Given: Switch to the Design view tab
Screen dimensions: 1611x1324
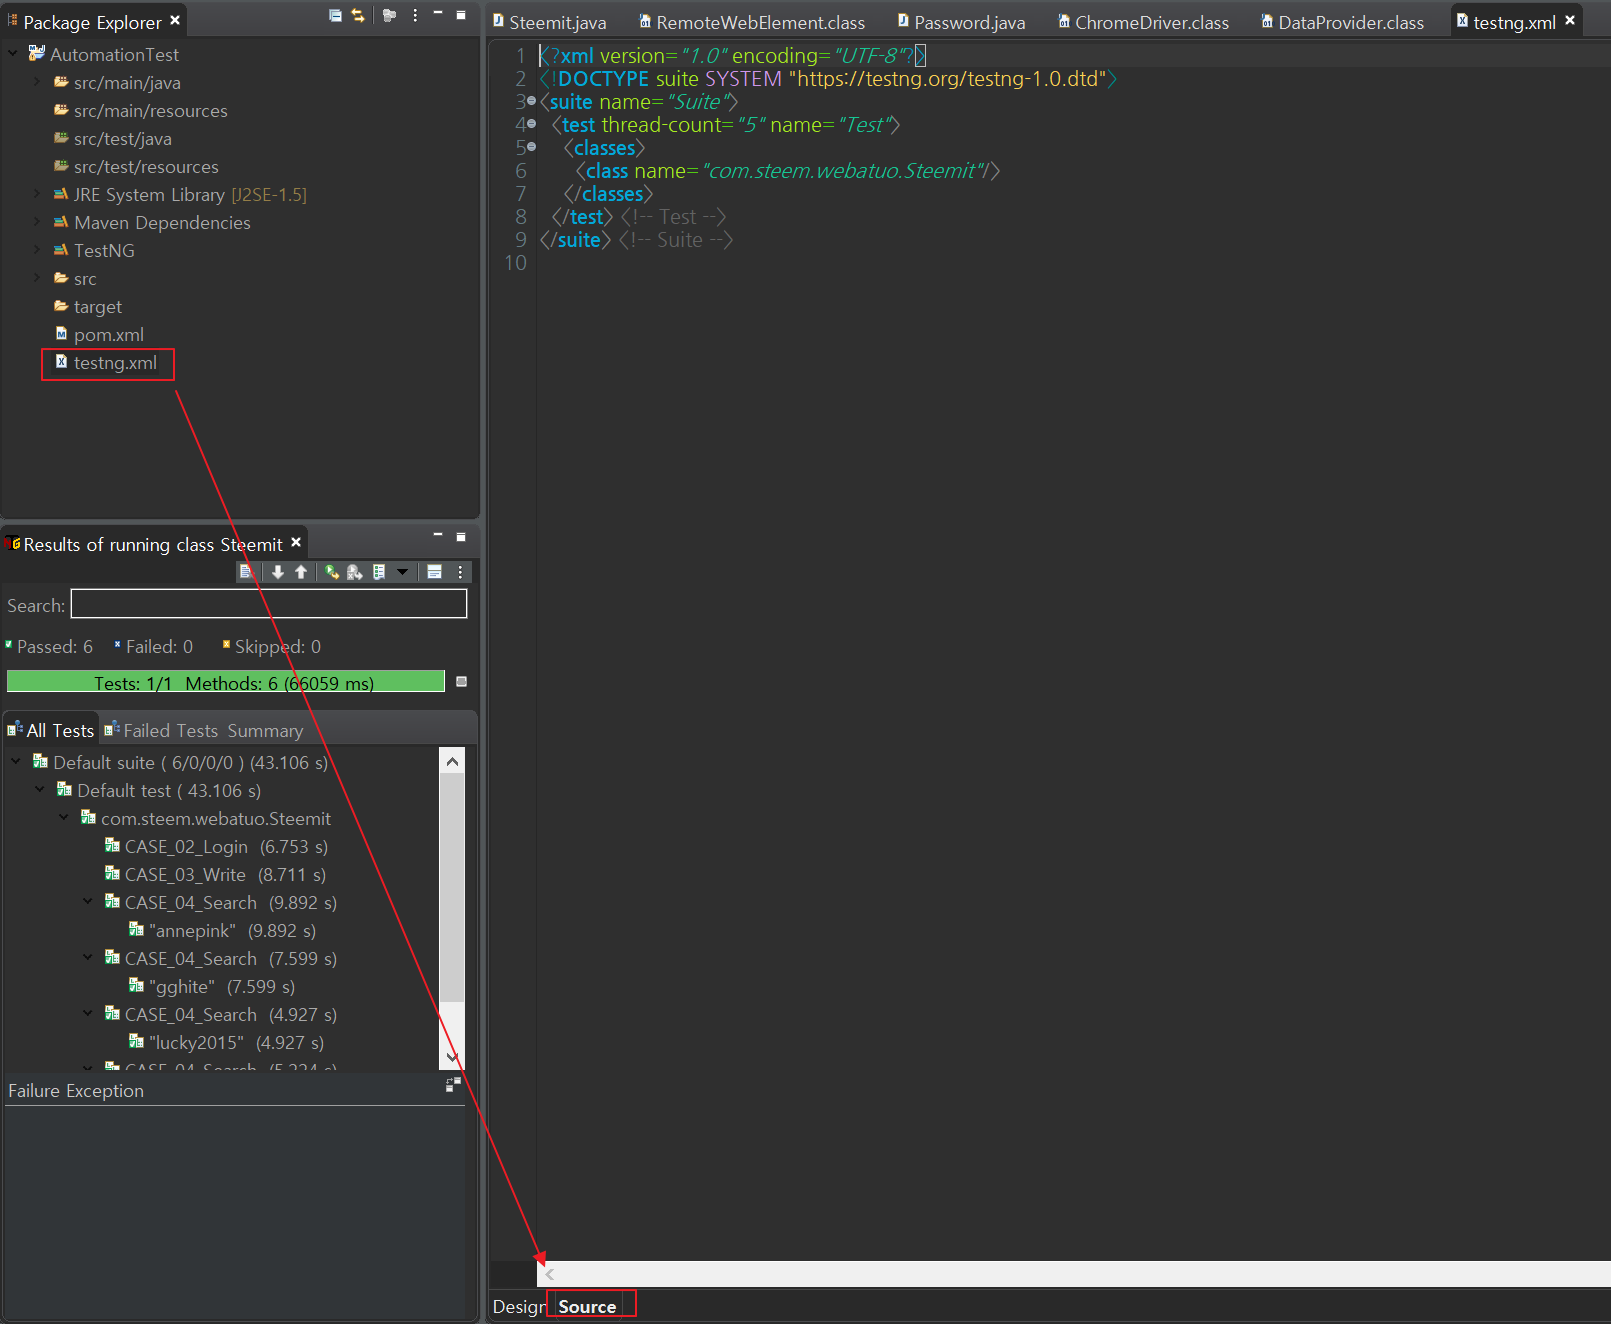Looking at the screenshot, I should tap(518, 1306).
